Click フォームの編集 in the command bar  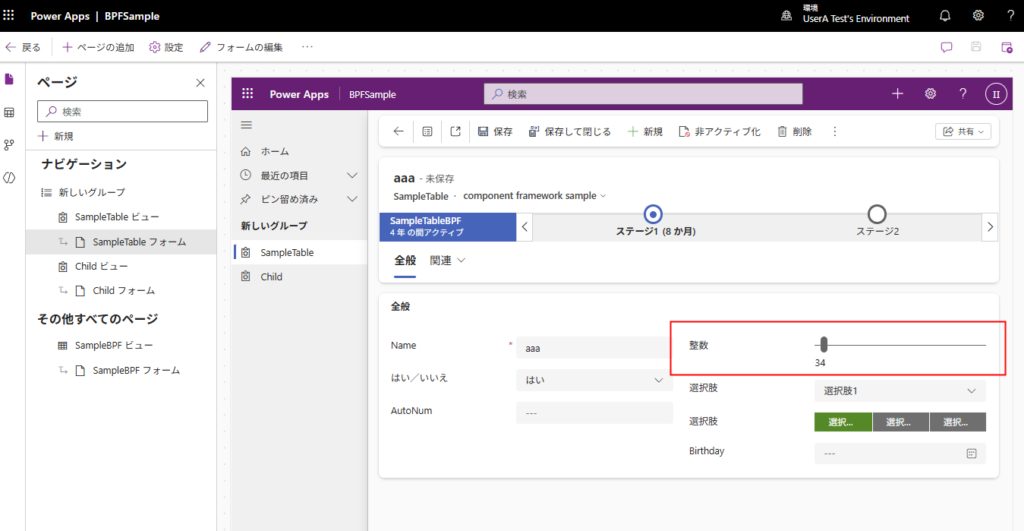click(241, 47)
